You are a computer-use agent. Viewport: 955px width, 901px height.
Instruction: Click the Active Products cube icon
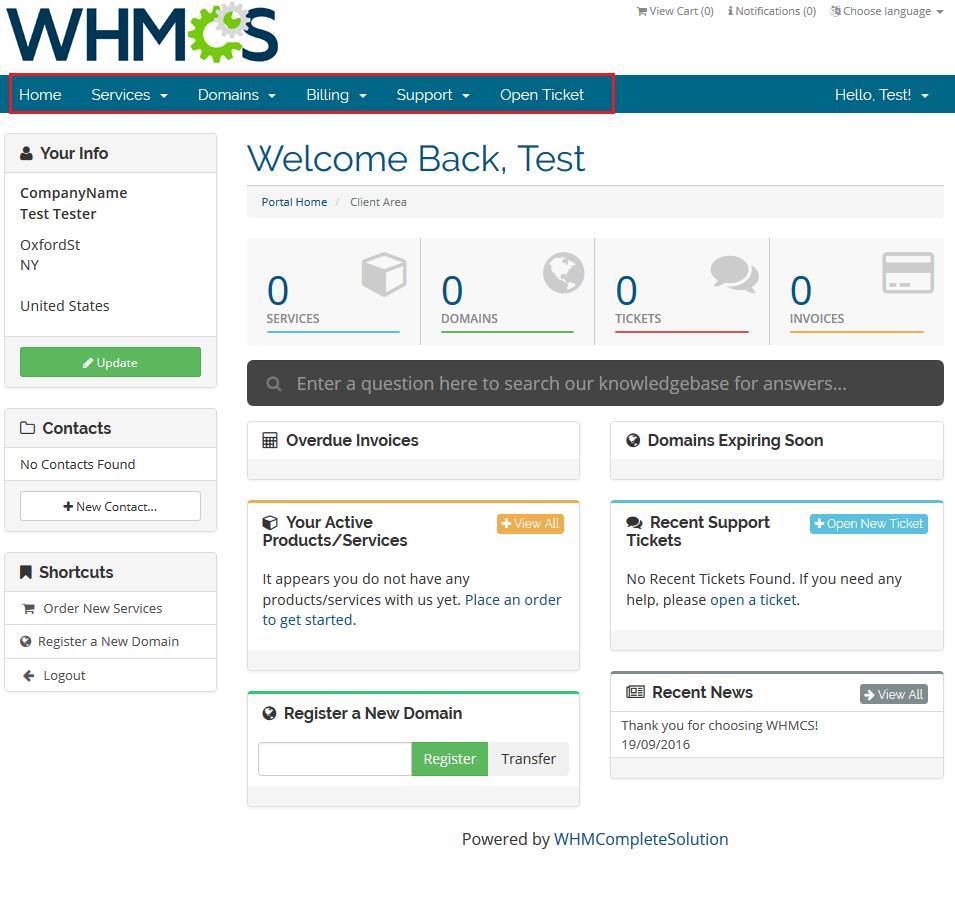(270, 523)
